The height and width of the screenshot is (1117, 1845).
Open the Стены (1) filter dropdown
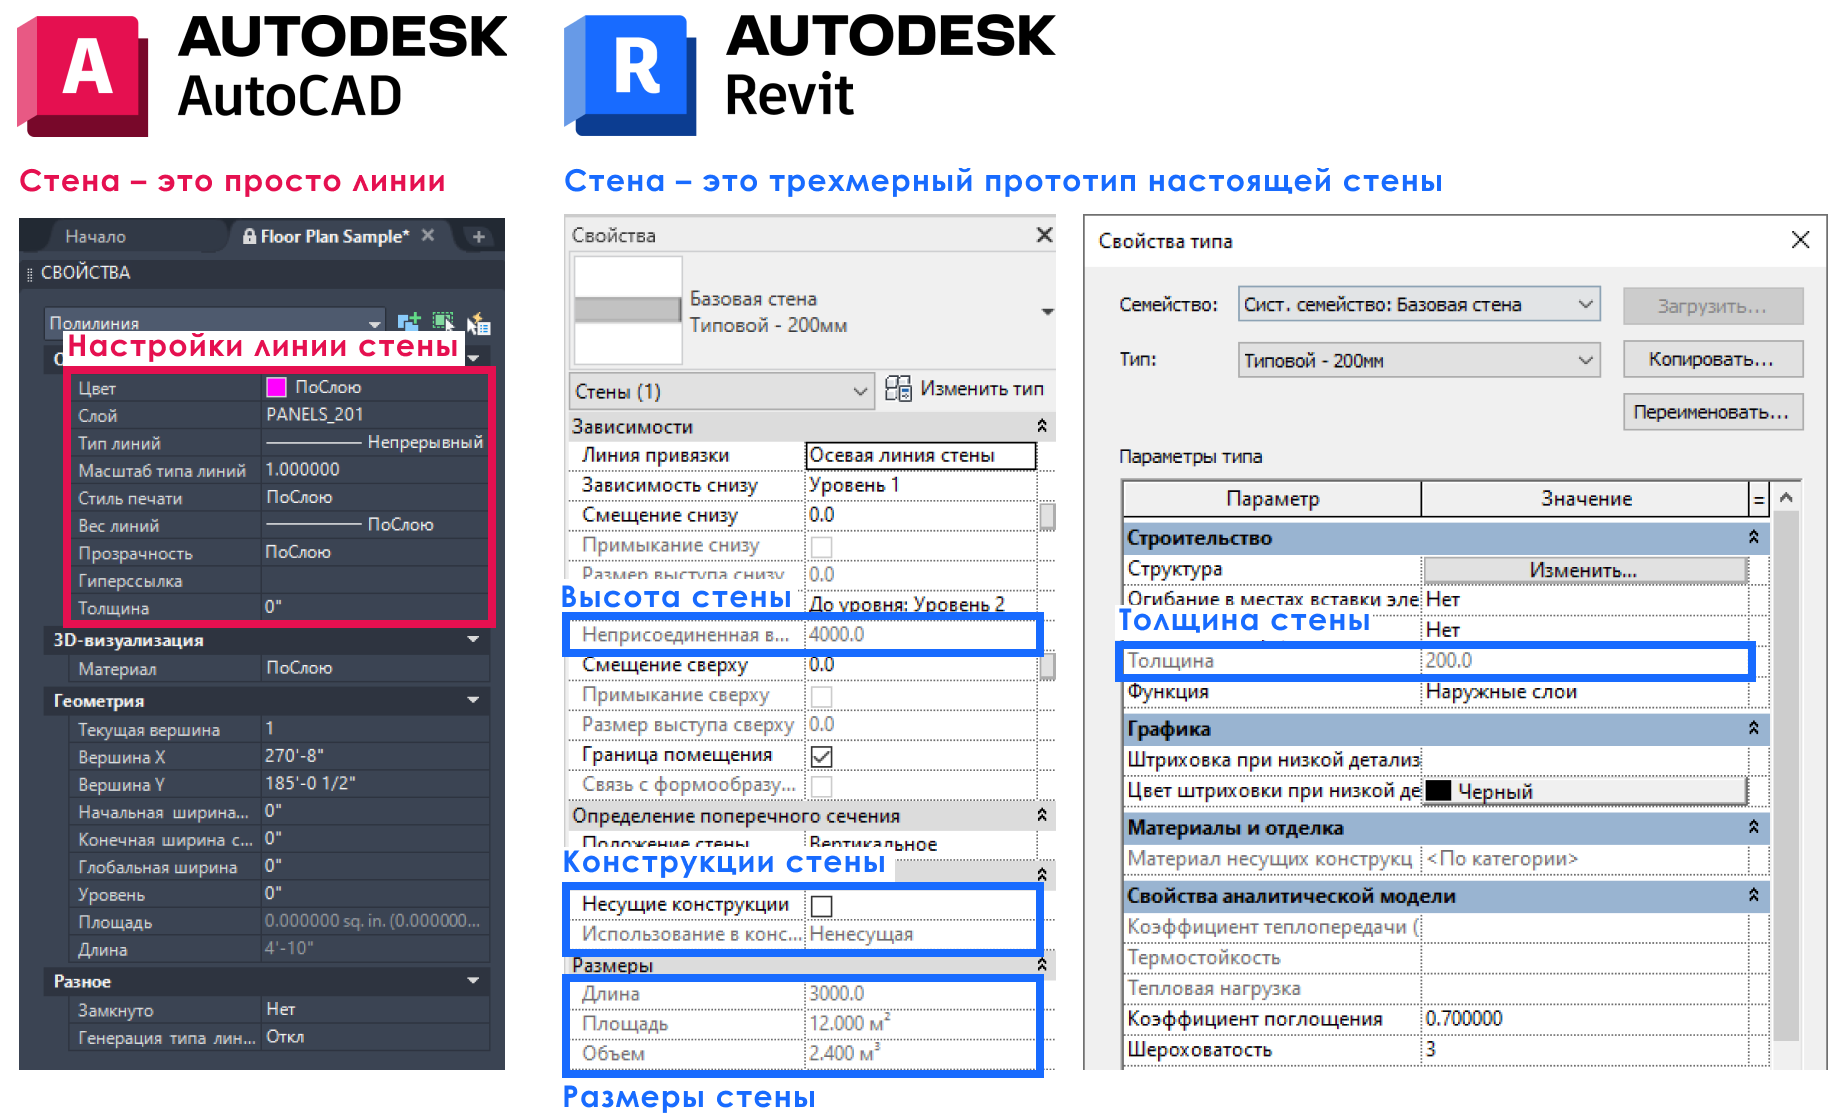click(721, 391)
